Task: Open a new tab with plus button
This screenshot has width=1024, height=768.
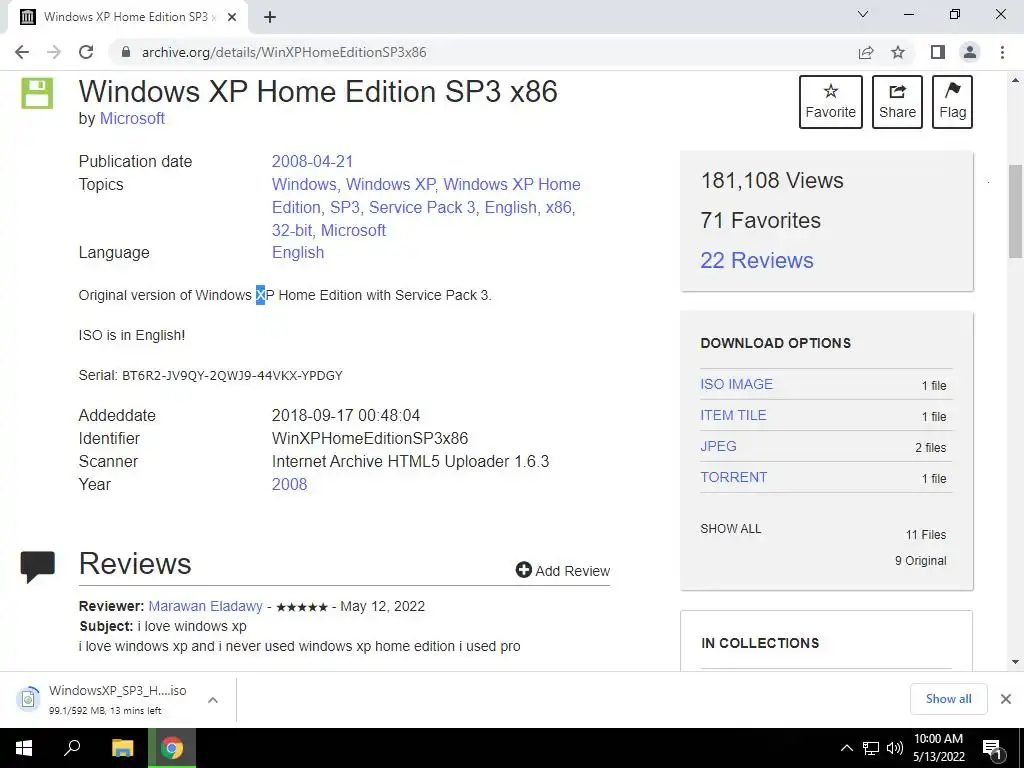Action: coord(270,17)
